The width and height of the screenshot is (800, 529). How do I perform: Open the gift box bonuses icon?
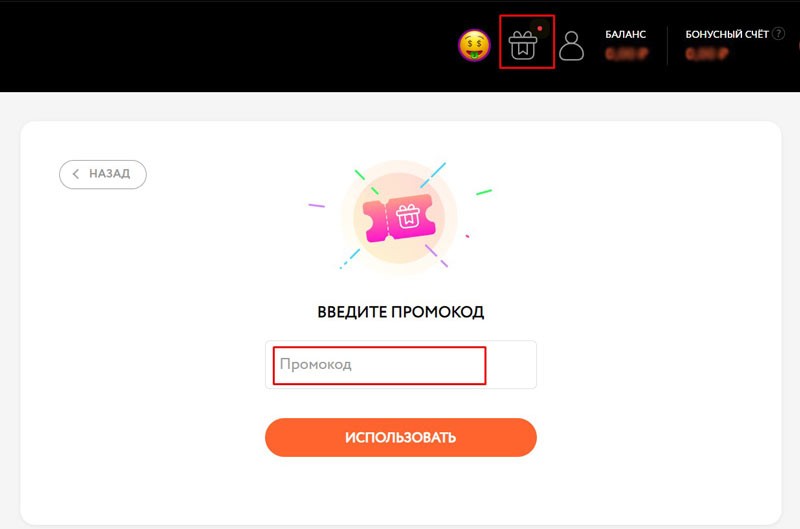pyautogui.click(x=522, y=45)
